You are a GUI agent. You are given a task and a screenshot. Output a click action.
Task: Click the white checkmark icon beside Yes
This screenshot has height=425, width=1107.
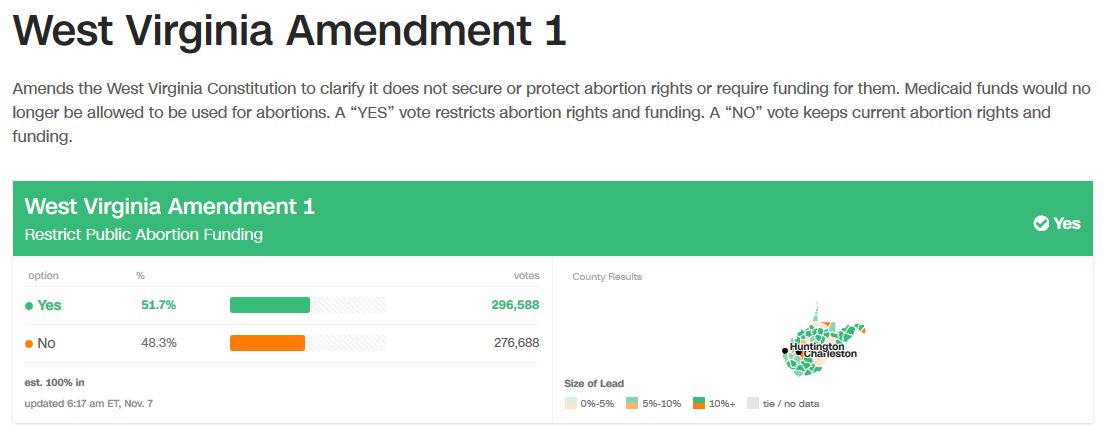(1041, 223)
